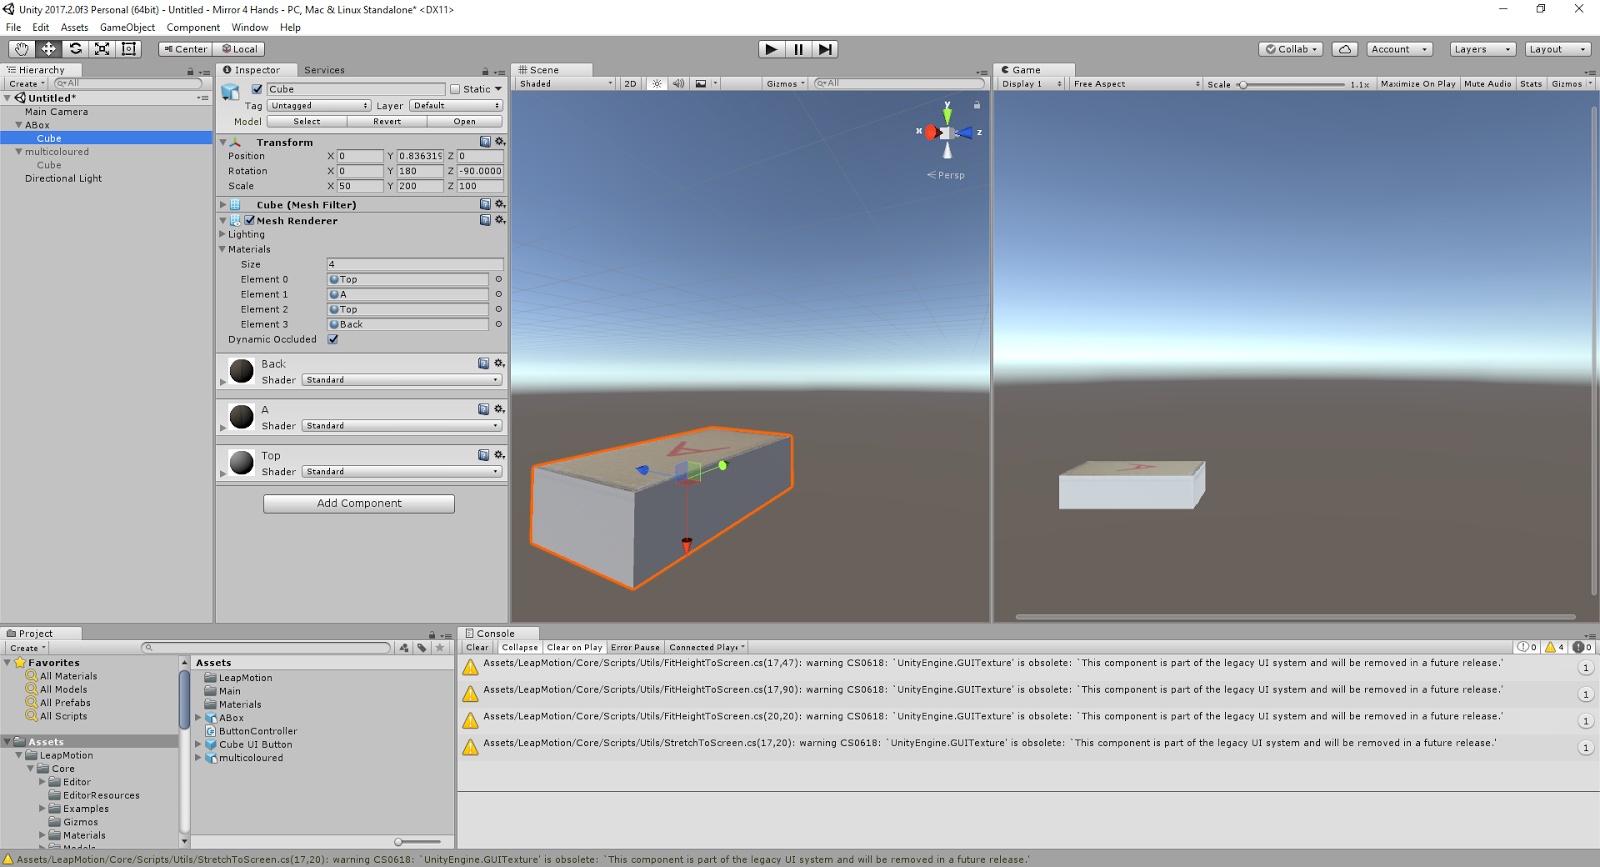Select the Hand tool
Screen dimensions: 1600x867
[x=21, y=49]
